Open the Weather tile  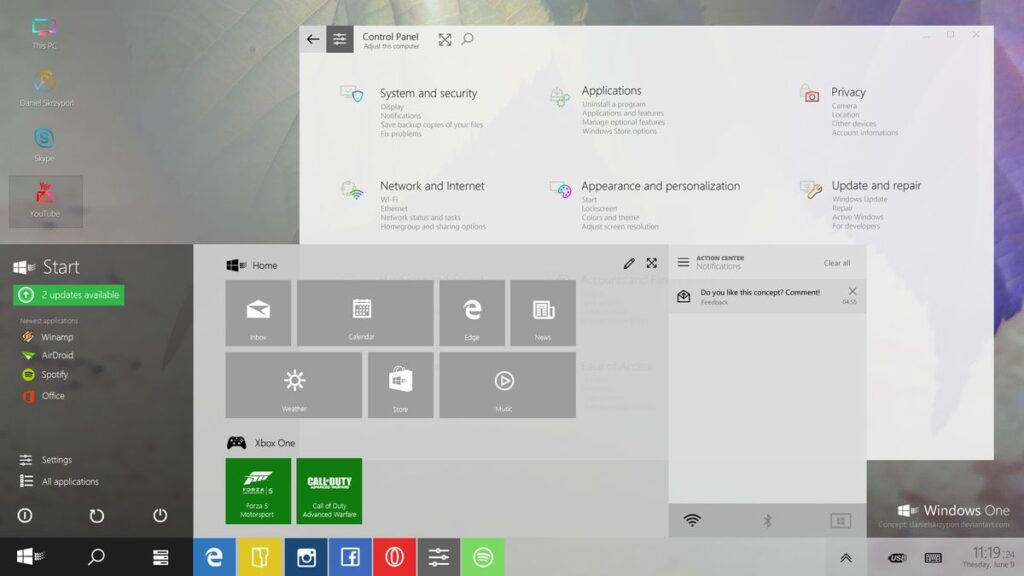click(x=294, y=383)
